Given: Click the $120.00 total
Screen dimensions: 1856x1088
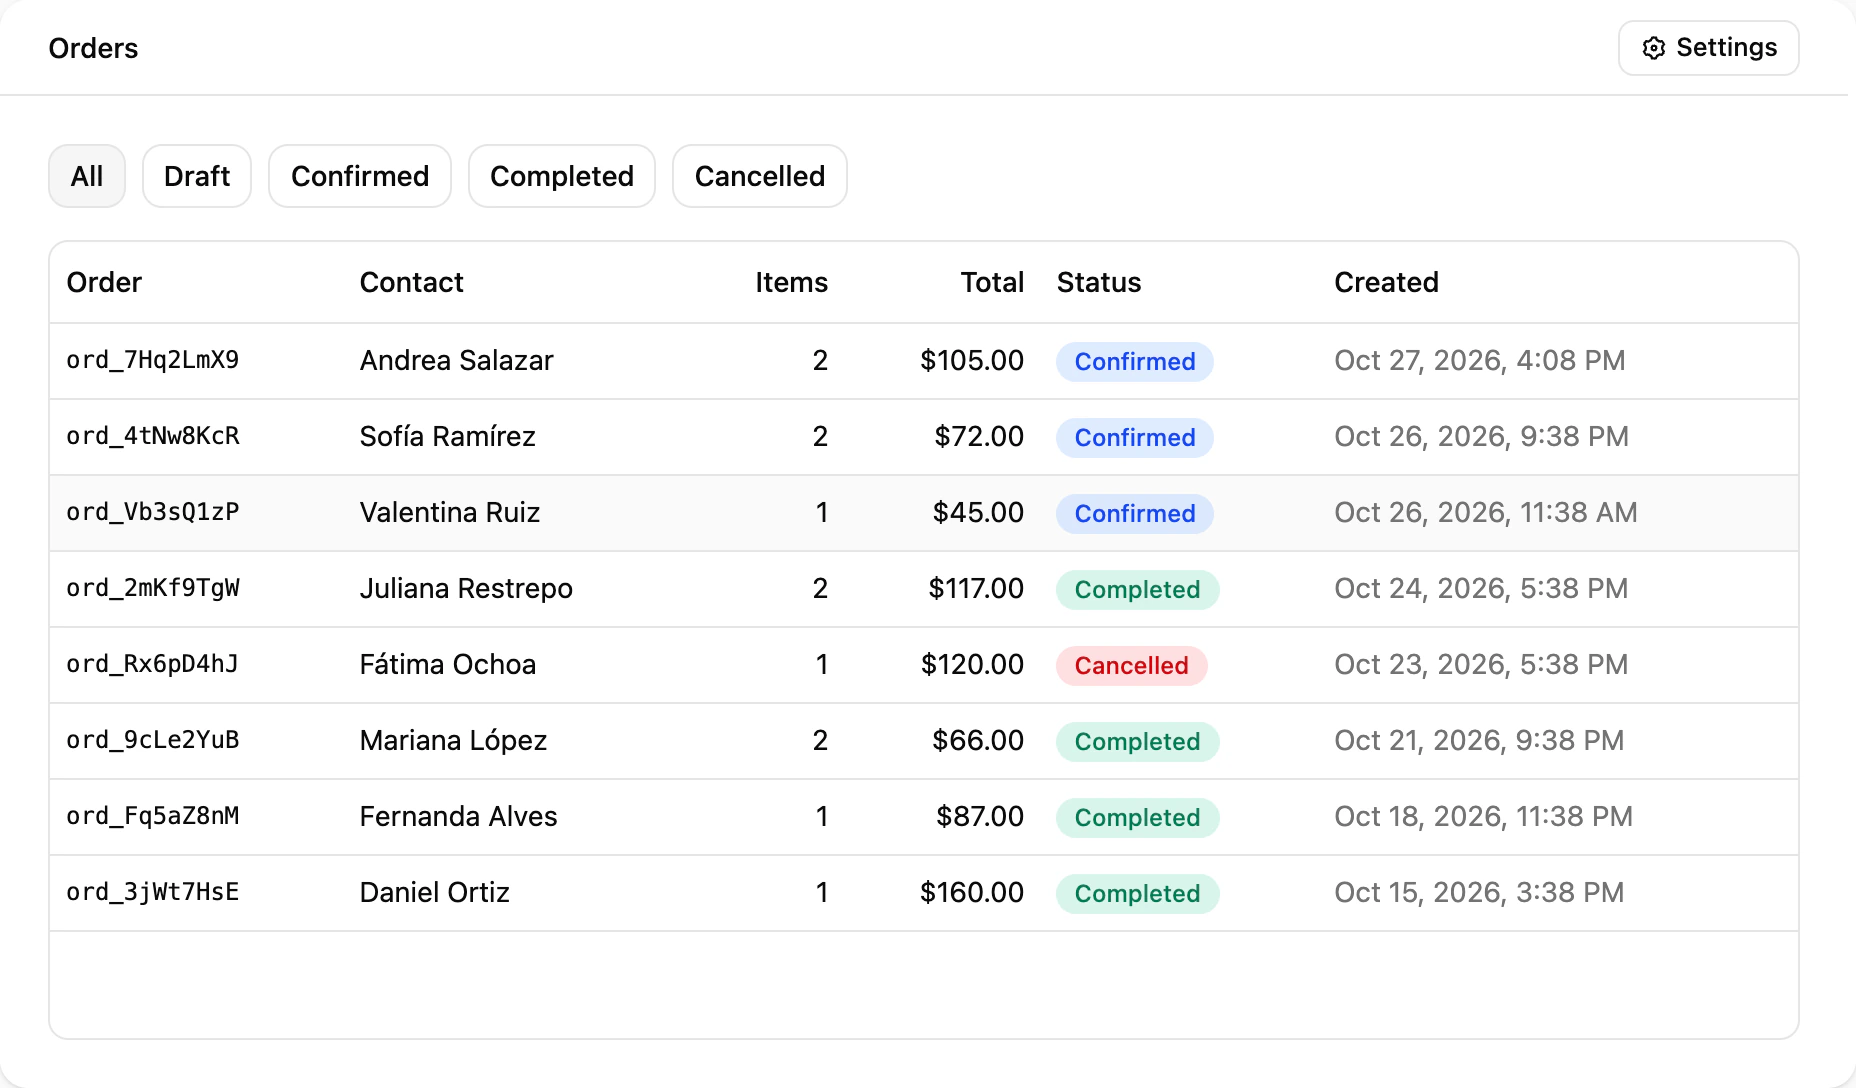Looking at the screenshot, I should (972, 664).
